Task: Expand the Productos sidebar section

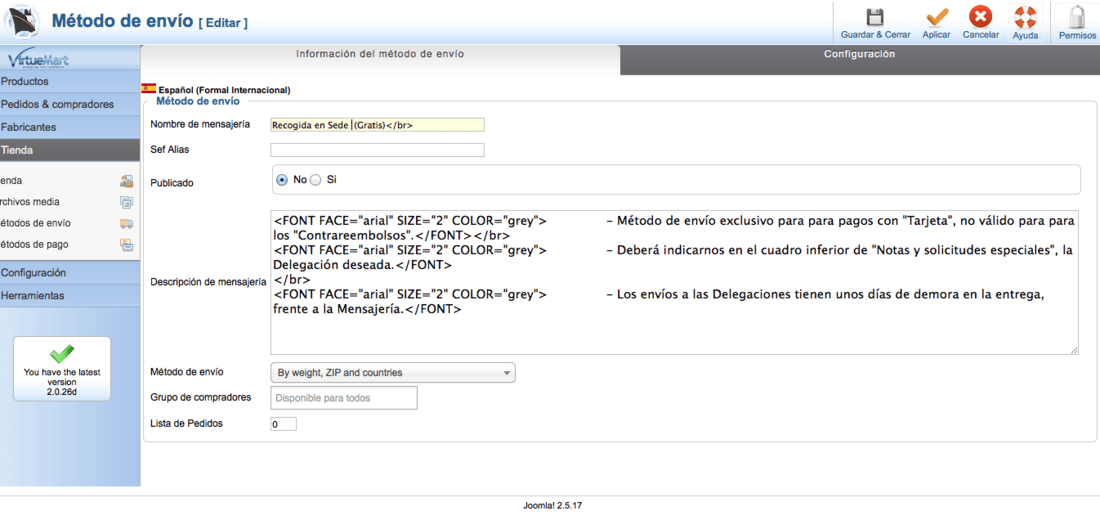Action: (70, 81)
